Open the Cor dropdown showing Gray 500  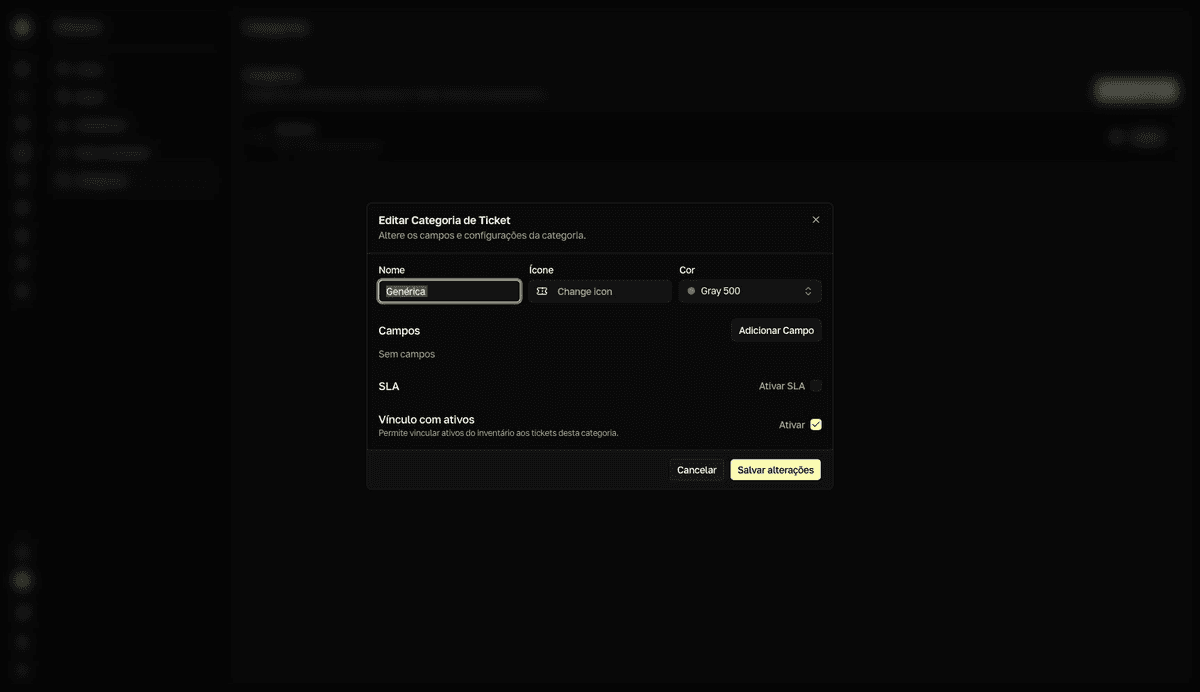[750, 291]
